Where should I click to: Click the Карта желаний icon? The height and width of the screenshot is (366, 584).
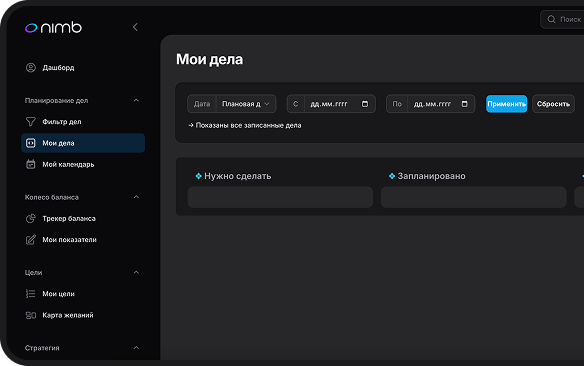click(x=31, y=315)
